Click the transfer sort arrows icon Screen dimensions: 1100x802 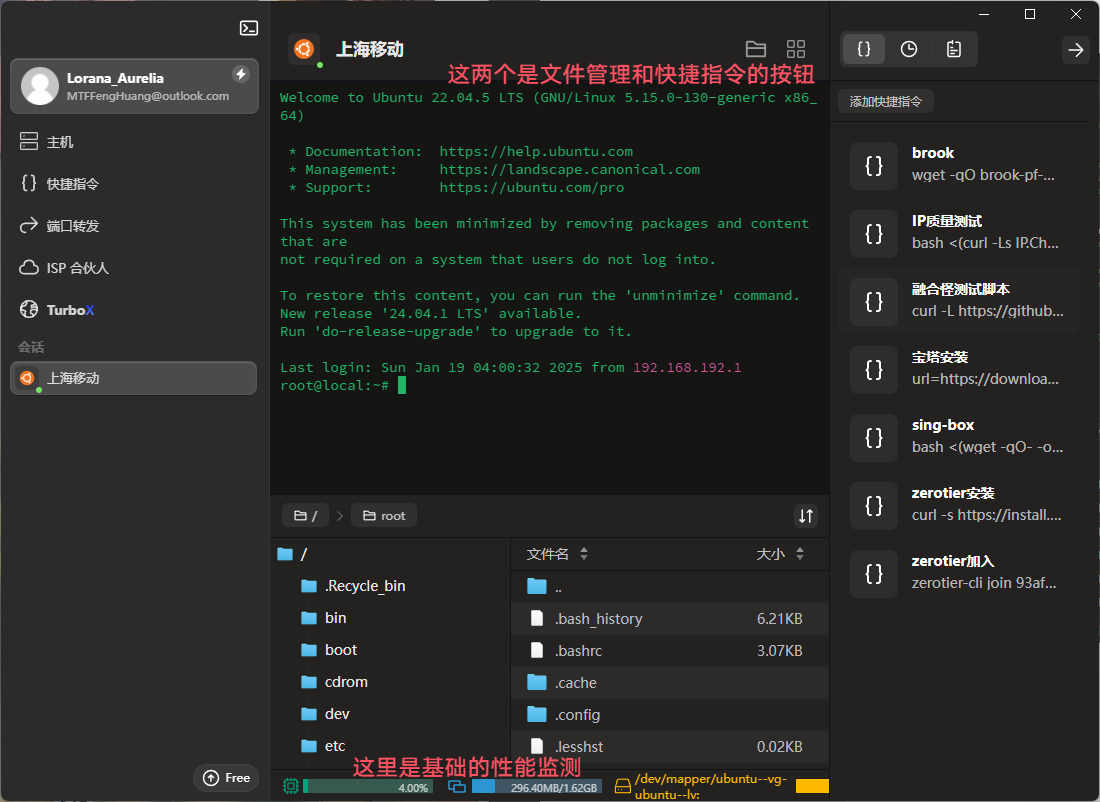(x=805, y=516)
